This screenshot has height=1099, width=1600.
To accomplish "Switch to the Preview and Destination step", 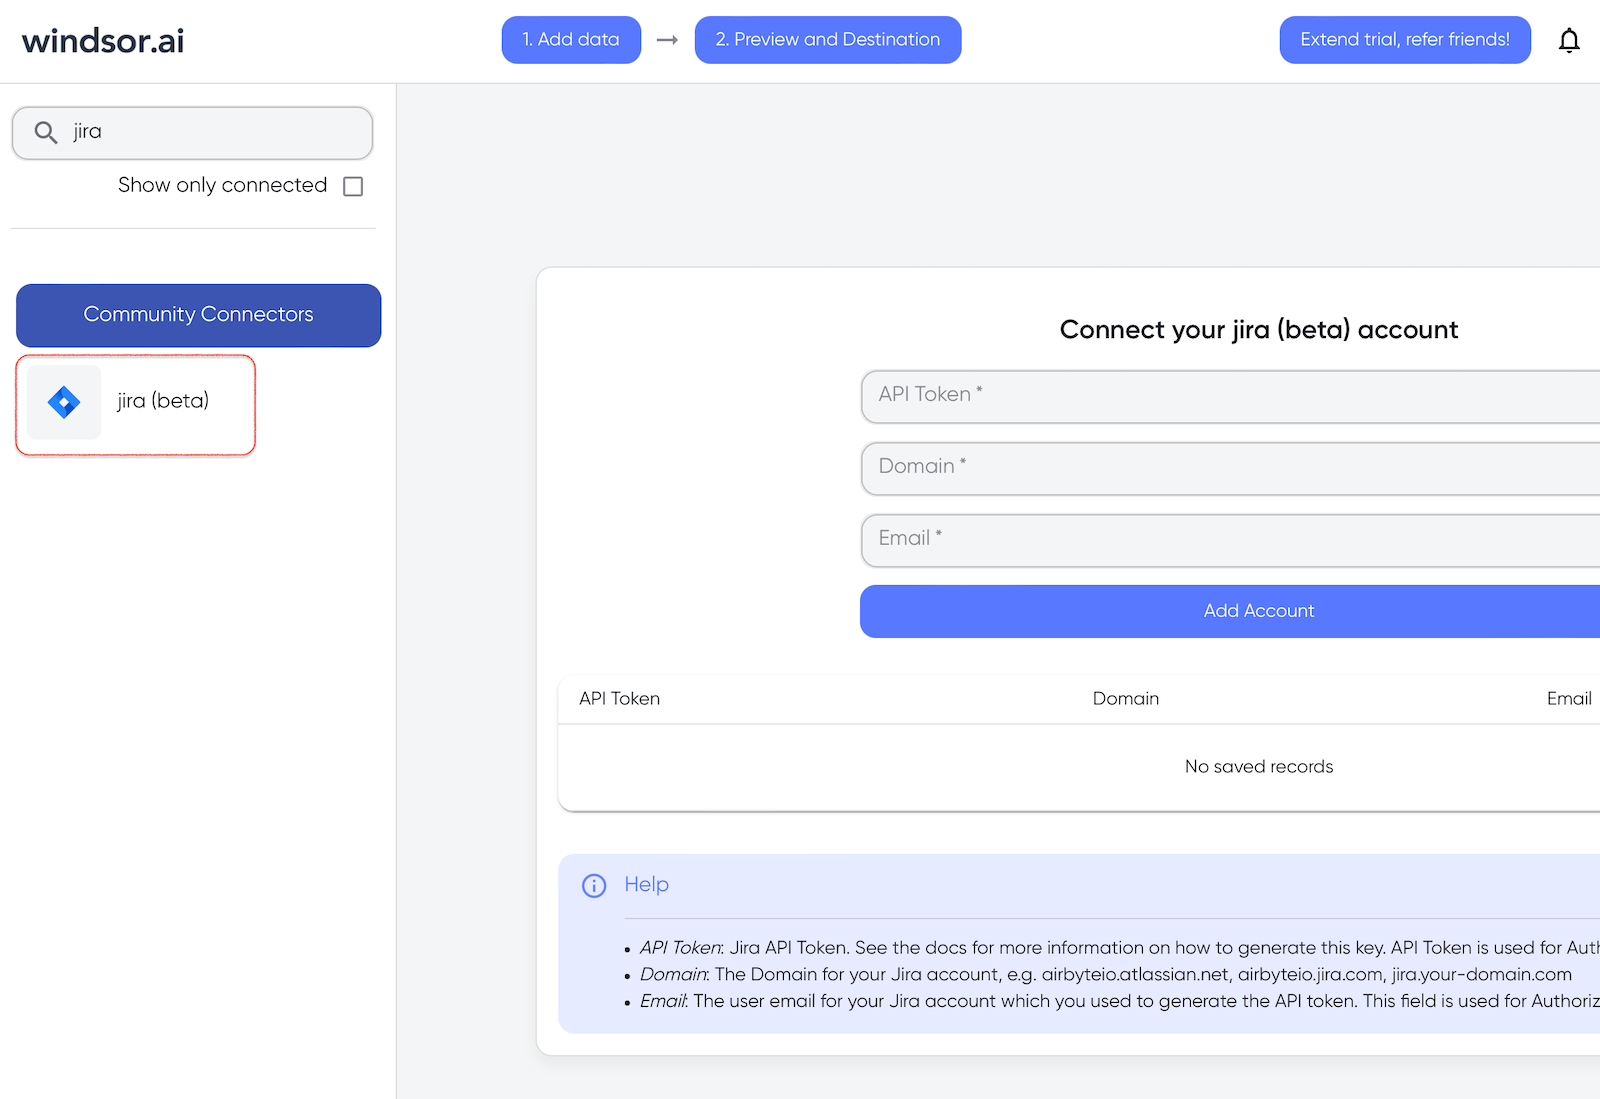I will (x=827, y=39).
